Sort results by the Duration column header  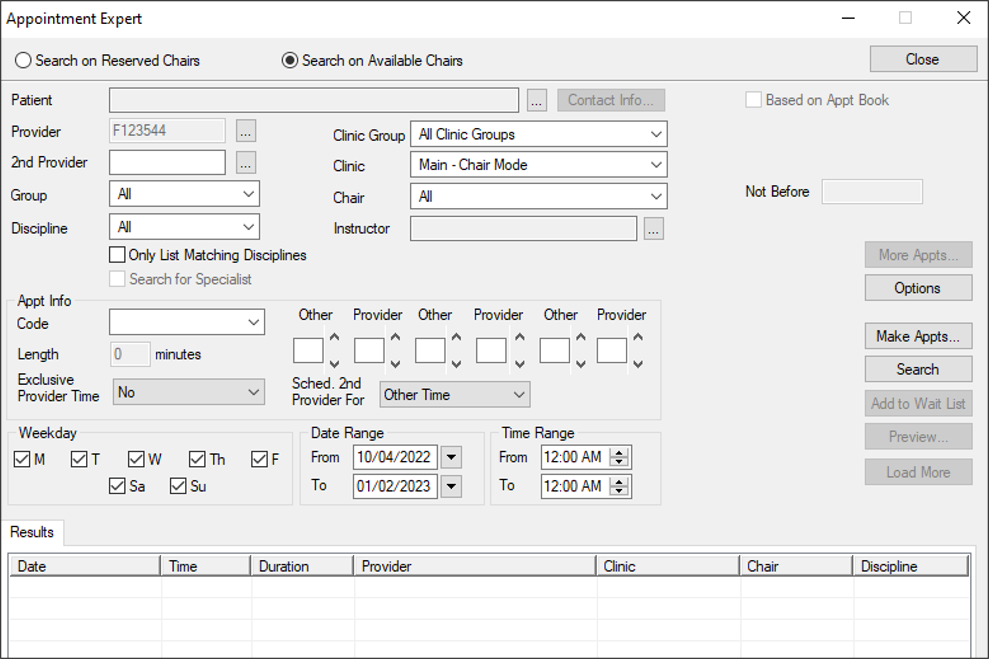tap(302, 566)
